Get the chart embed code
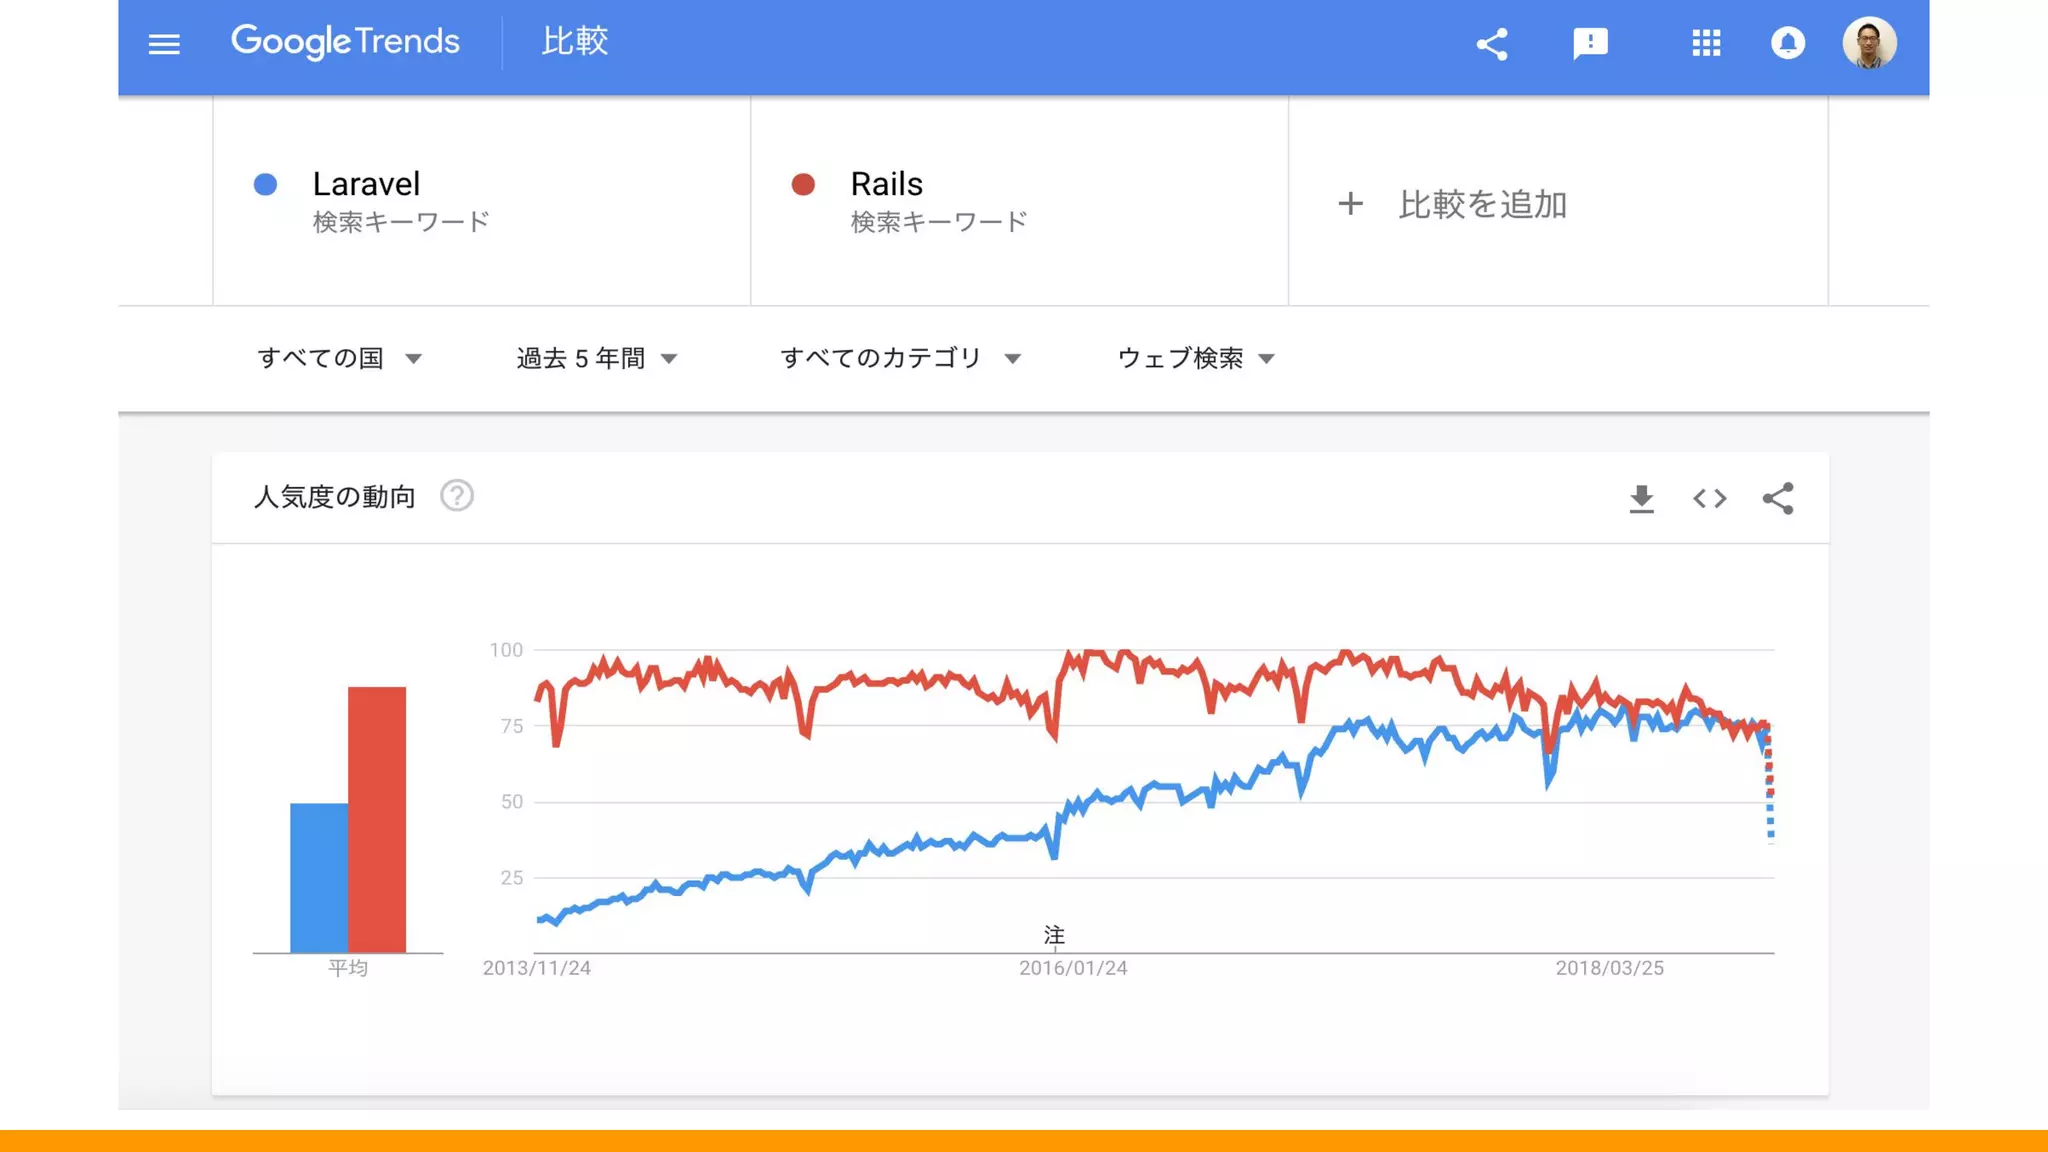The width and height of the screenshot is (2048, 1152). [x=1710, y=498]
